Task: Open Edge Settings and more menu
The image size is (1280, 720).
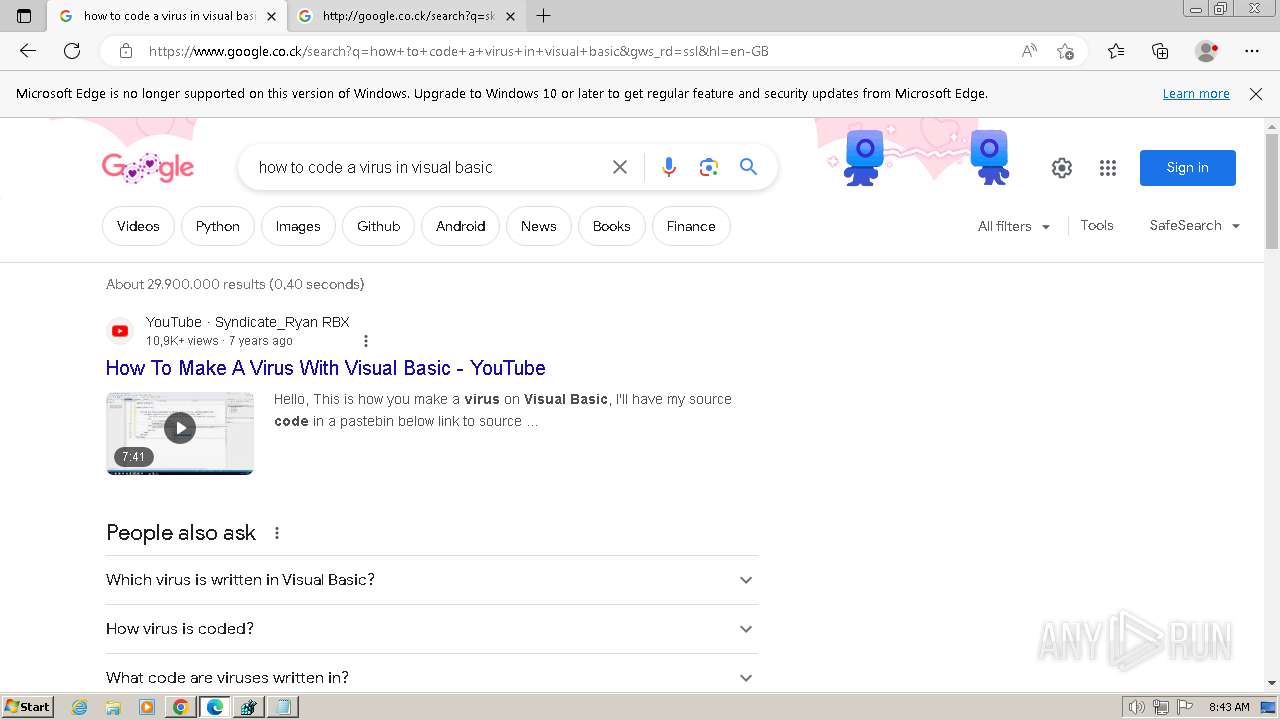Action: tap(1252, 51)
